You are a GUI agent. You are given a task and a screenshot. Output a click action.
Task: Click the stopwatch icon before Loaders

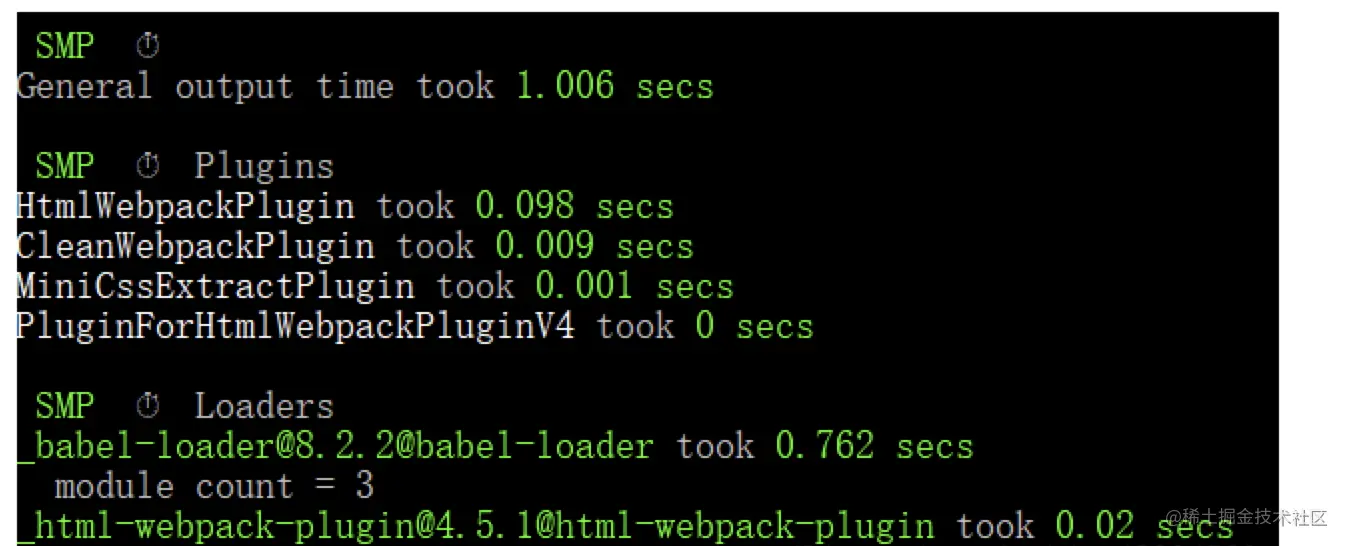[147, 406]
